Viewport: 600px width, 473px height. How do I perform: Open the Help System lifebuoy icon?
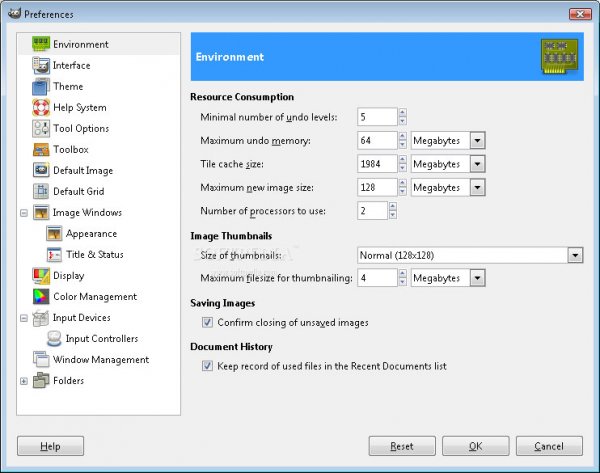(41, 108)
